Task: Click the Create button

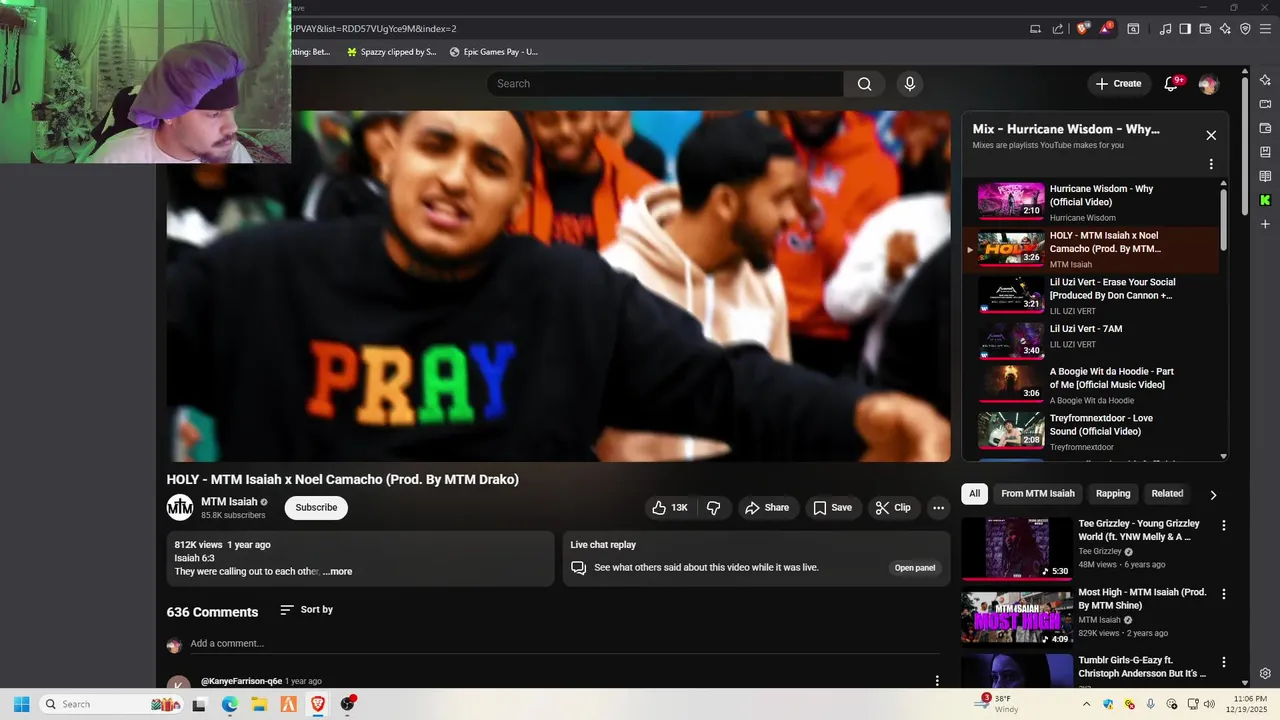Action: coord(1118,84)
